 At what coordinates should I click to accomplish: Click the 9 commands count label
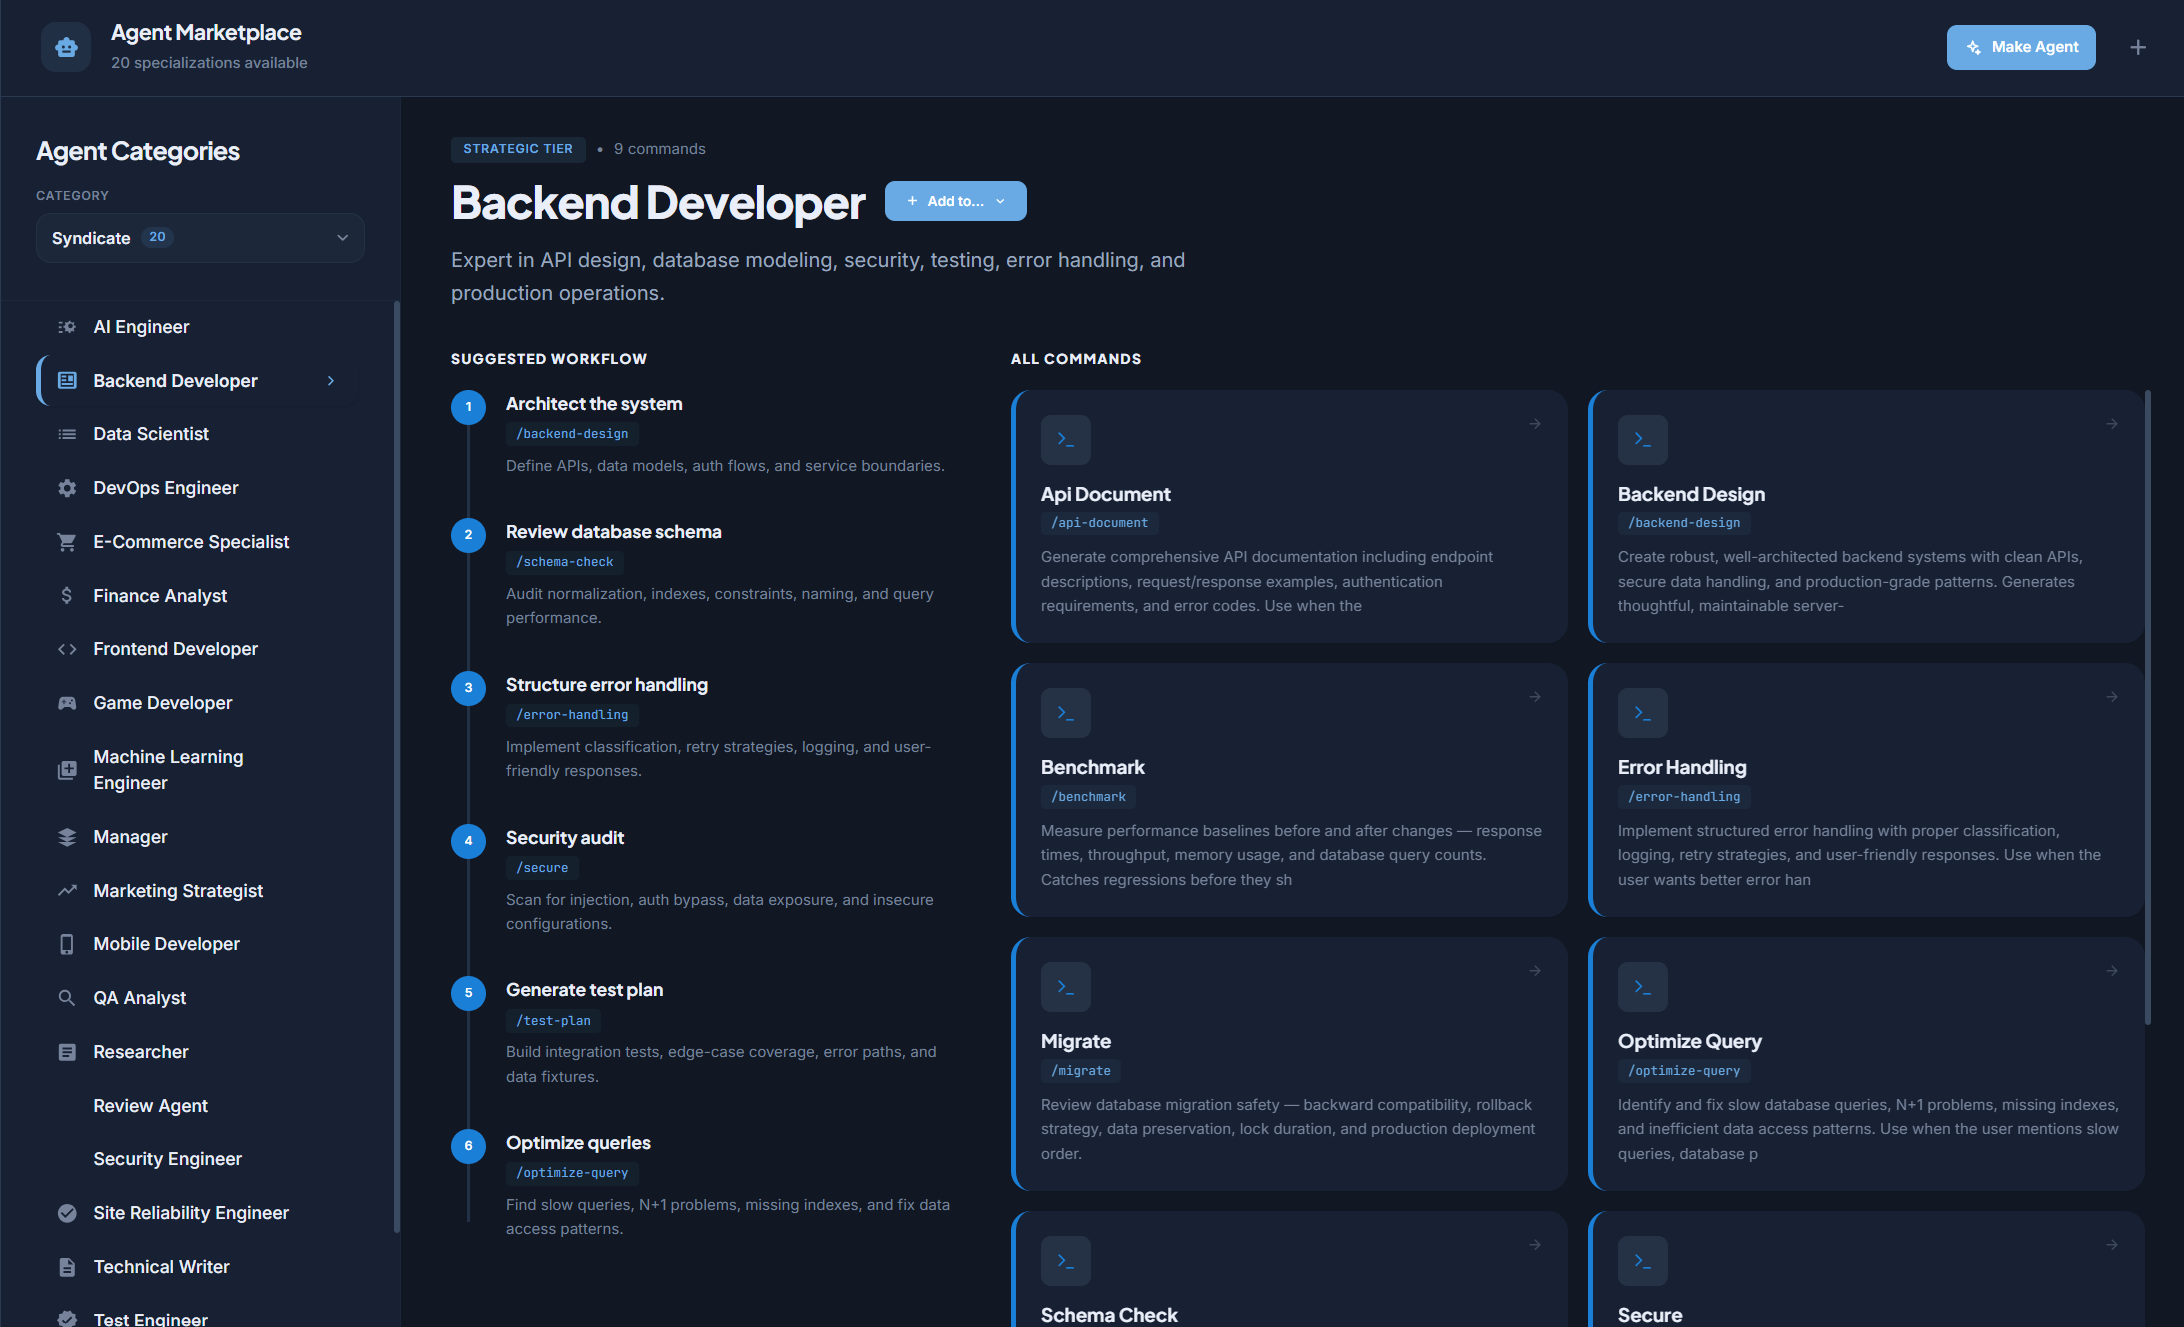pos(659,149)
